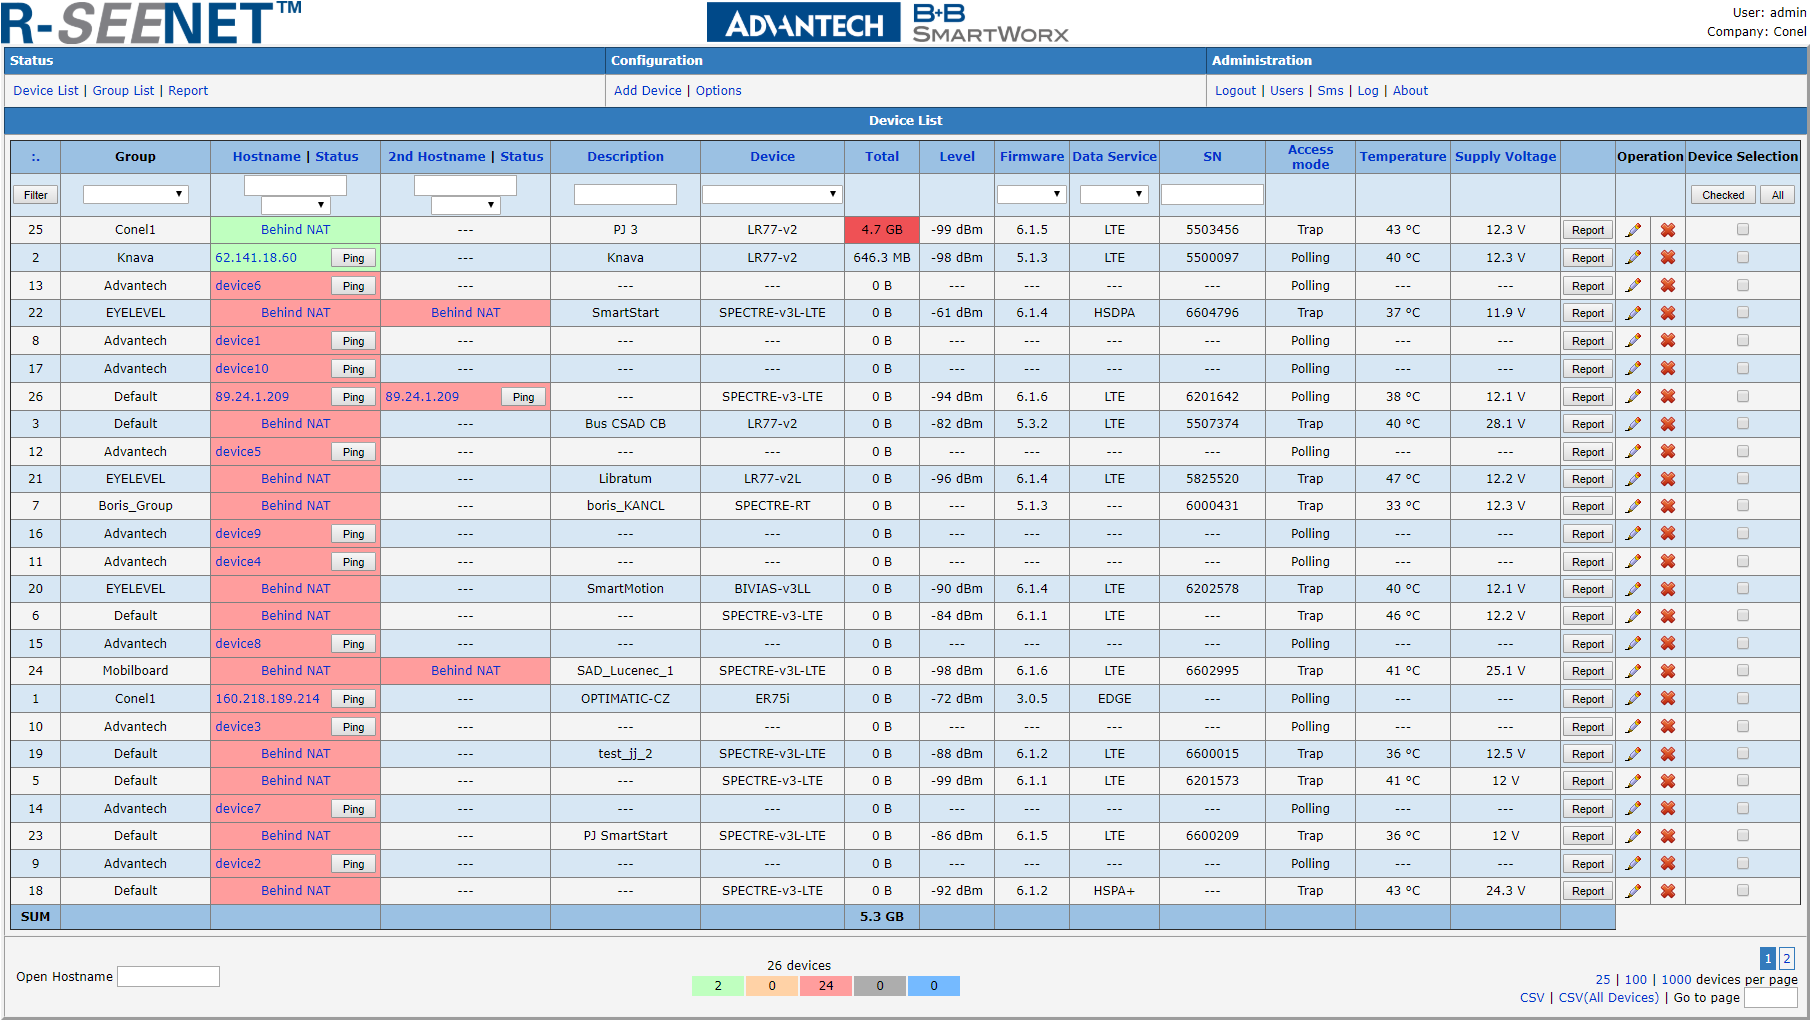Edit device10 using pencil icon
Viewport: 1811px width, 1021px height.
[x=1633, y=369]
